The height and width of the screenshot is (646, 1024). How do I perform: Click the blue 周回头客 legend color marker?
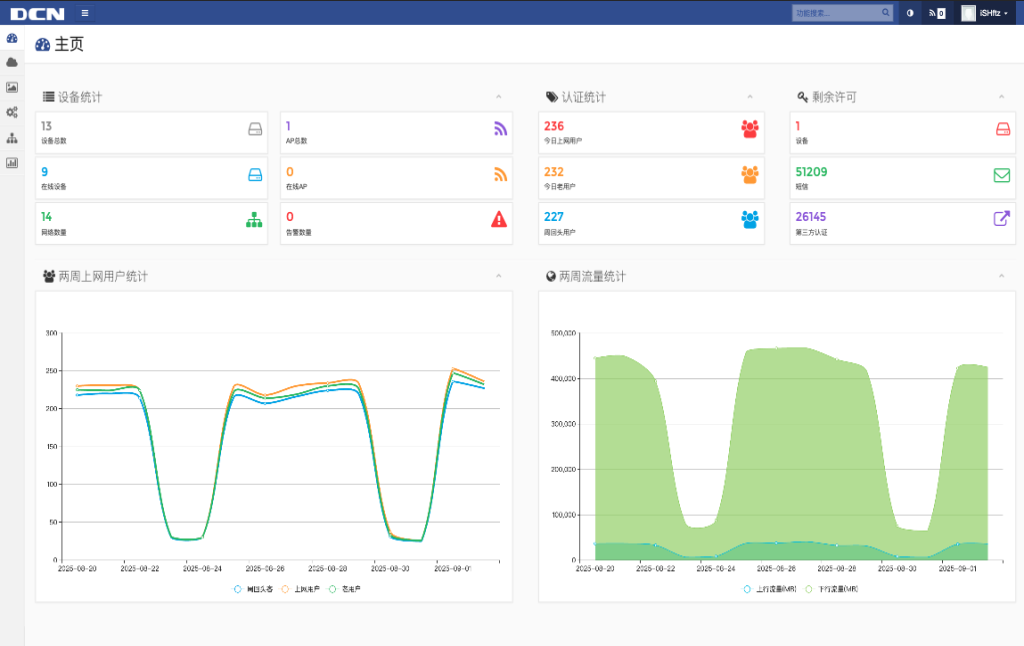click(x=238, y=589)
